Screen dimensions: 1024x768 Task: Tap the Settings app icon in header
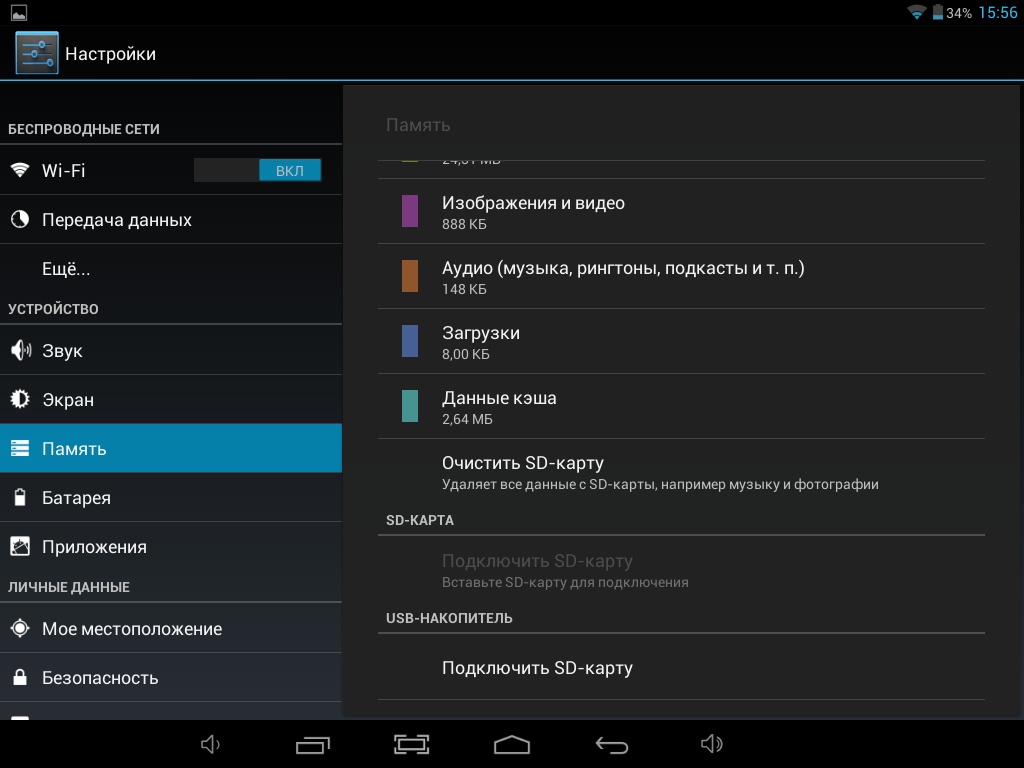[x=37, y=53]
